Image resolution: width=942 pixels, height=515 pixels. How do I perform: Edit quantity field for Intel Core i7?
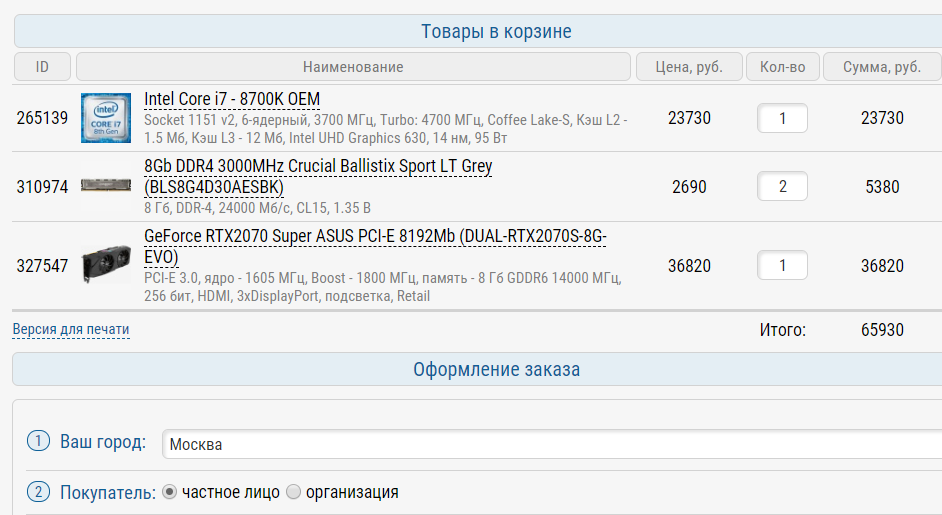[782, 118]
